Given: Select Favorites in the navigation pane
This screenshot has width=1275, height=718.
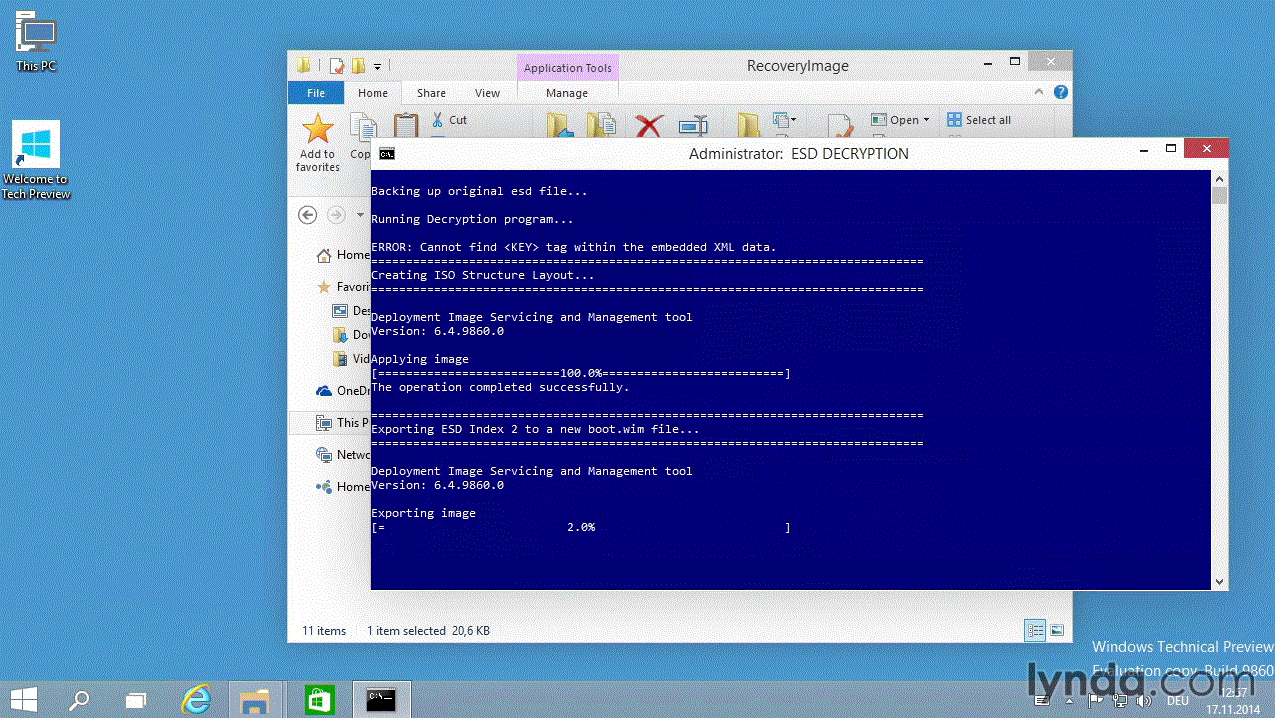Looking at the screenshot, I should coord(343,287).
